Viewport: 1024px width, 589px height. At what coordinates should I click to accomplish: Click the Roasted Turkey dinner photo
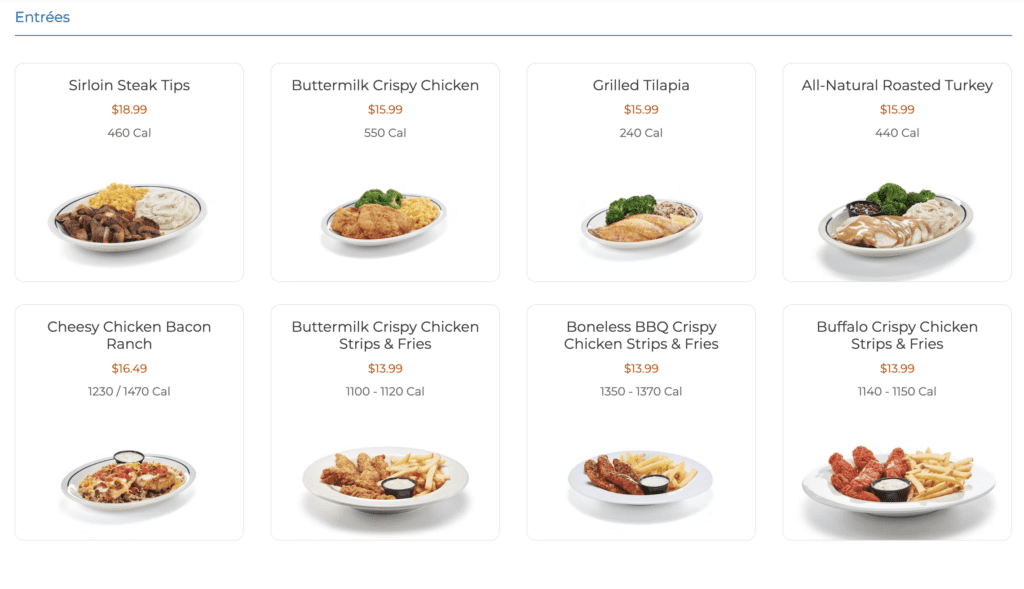[896, 215]
